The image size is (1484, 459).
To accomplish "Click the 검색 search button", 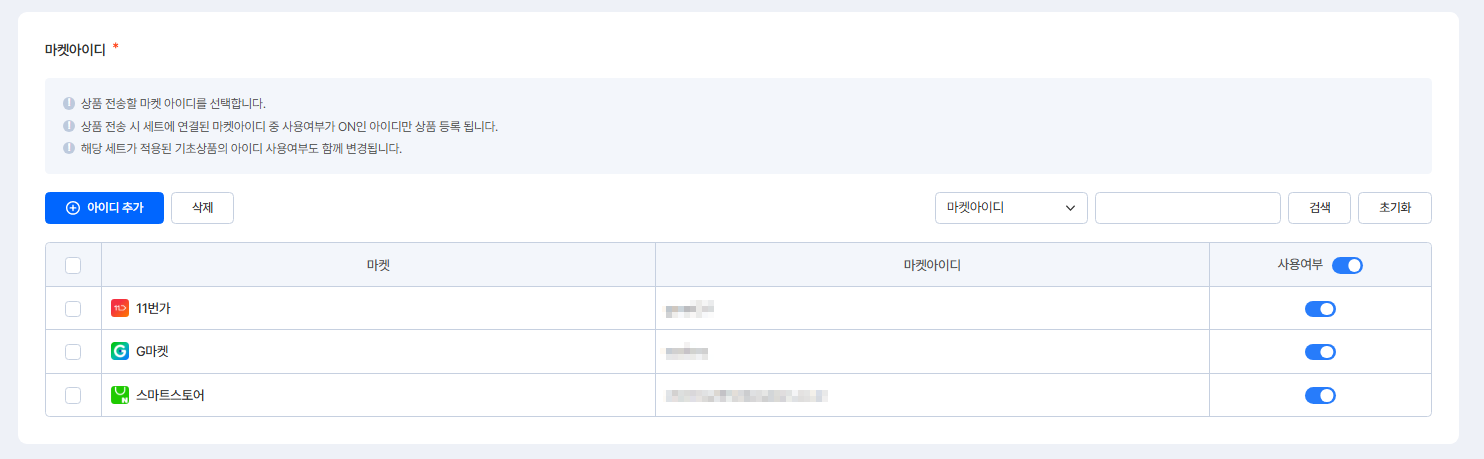I will [1319, 208].
